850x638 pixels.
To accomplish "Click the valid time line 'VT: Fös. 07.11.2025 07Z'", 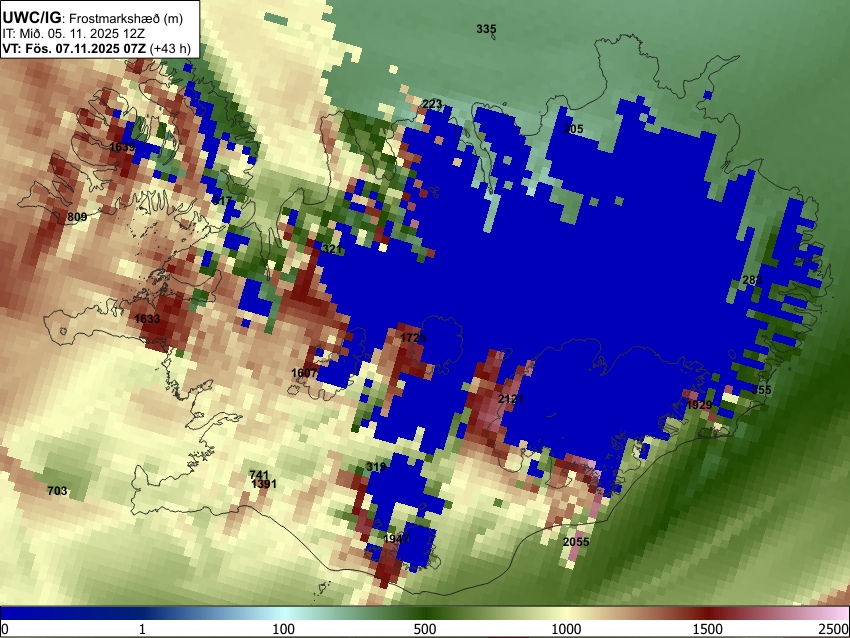I will (74, 48).
